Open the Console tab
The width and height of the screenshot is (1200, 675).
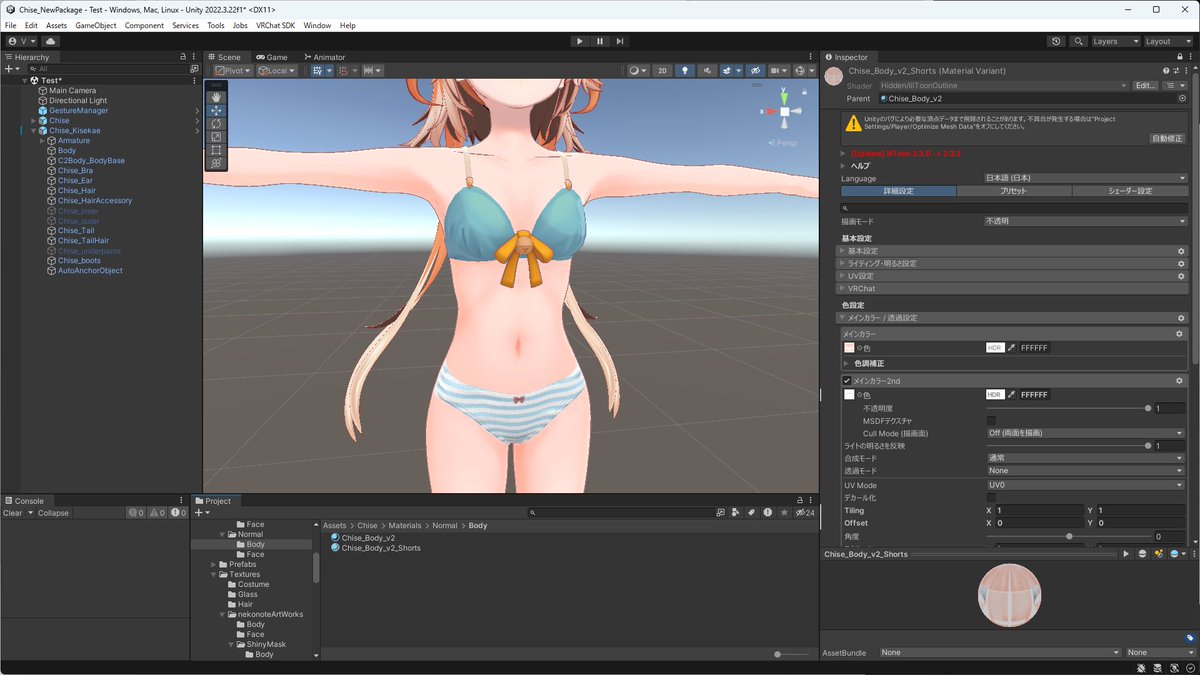pos(24,501)
